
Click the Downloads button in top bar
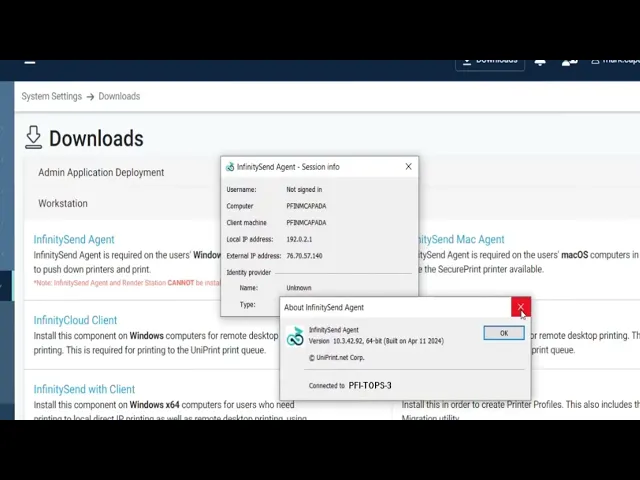(490, 65)
